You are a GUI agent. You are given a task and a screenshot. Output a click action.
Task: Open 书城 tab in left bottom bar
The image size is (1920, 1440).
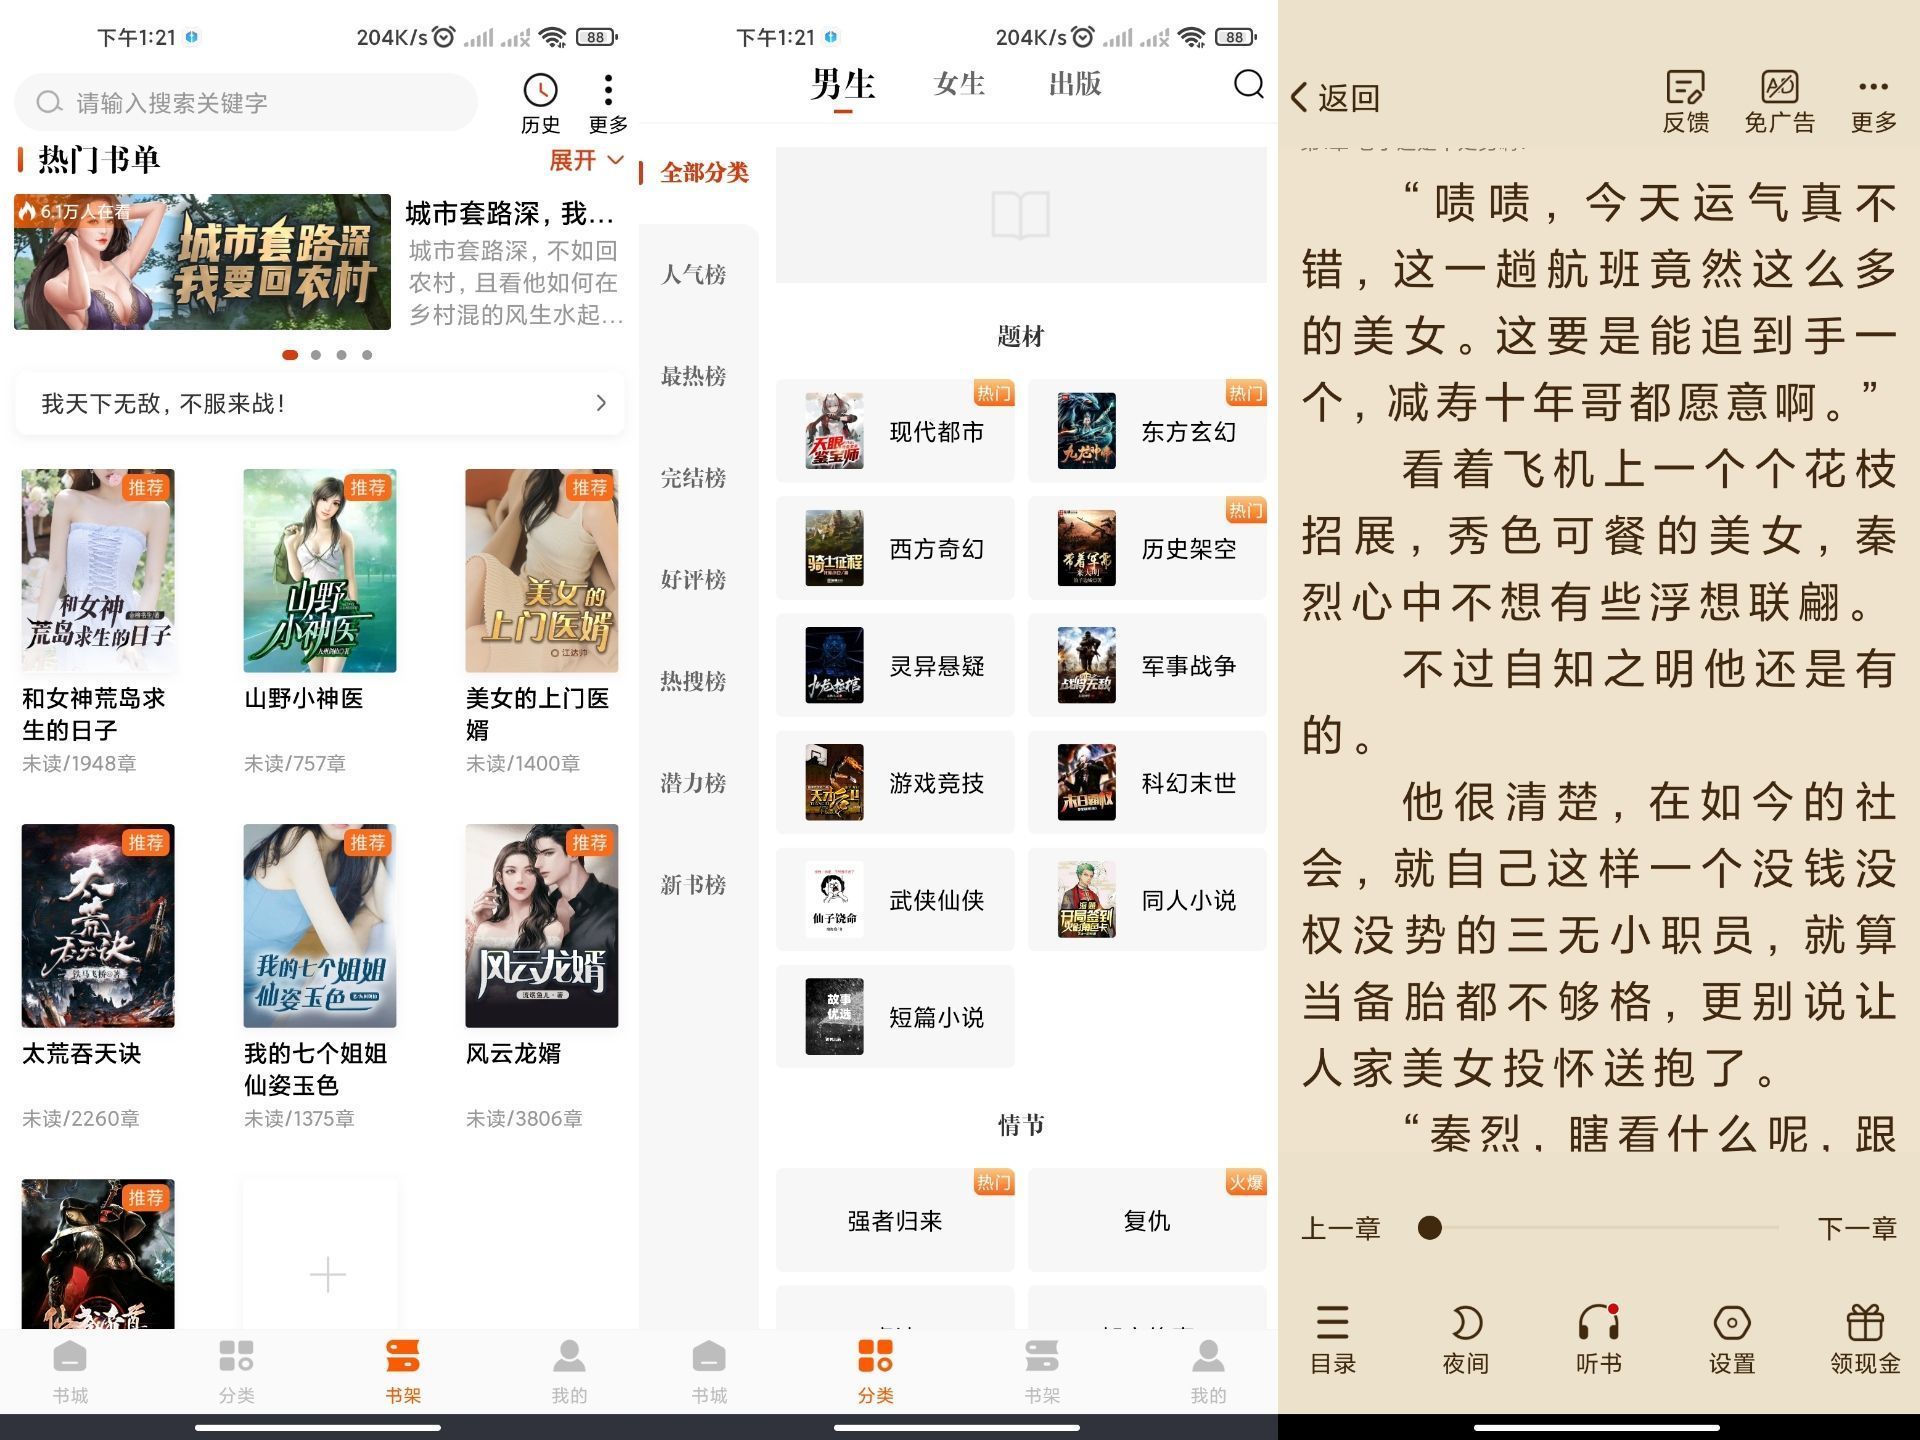click(x=70, y=1372)
